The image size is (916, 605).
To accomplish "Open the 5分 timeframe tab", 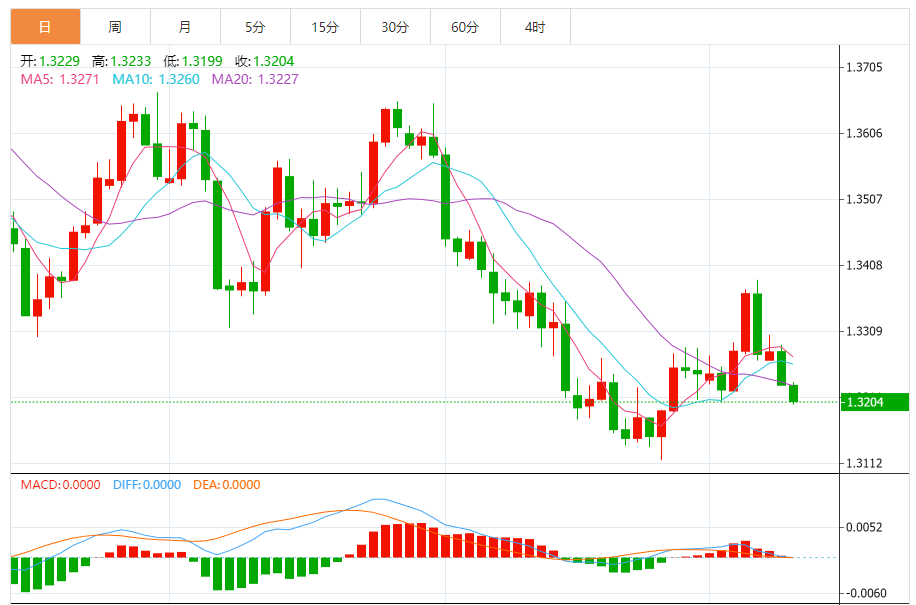I will 256,27.
